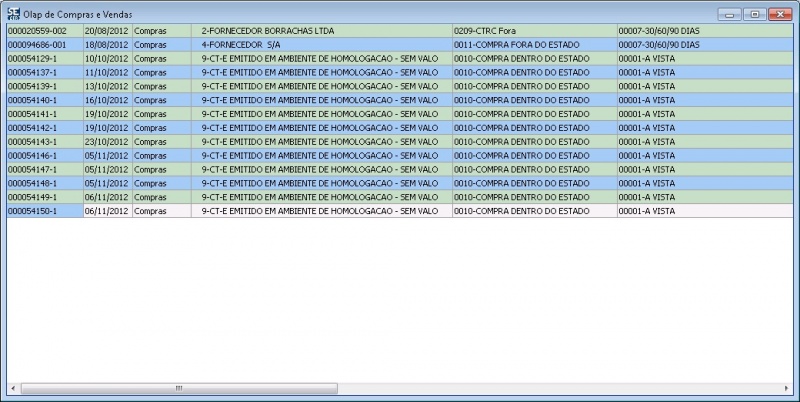
Task: Select document number 000054140-1
Action: click(44, 101)
